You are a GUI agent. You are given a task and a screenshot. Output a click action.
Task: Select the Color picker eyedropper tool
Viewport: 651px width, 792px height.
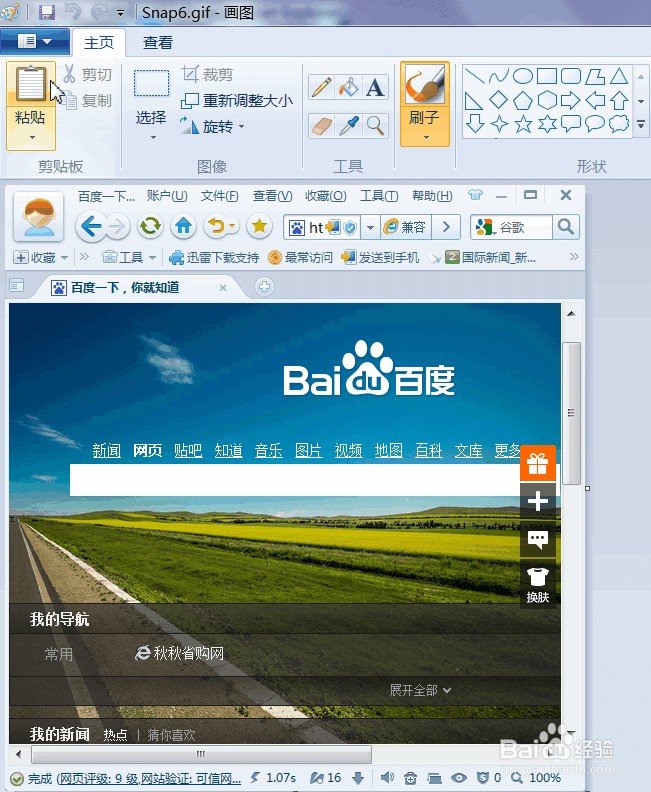pyautogui.click(x=348, y=125)
